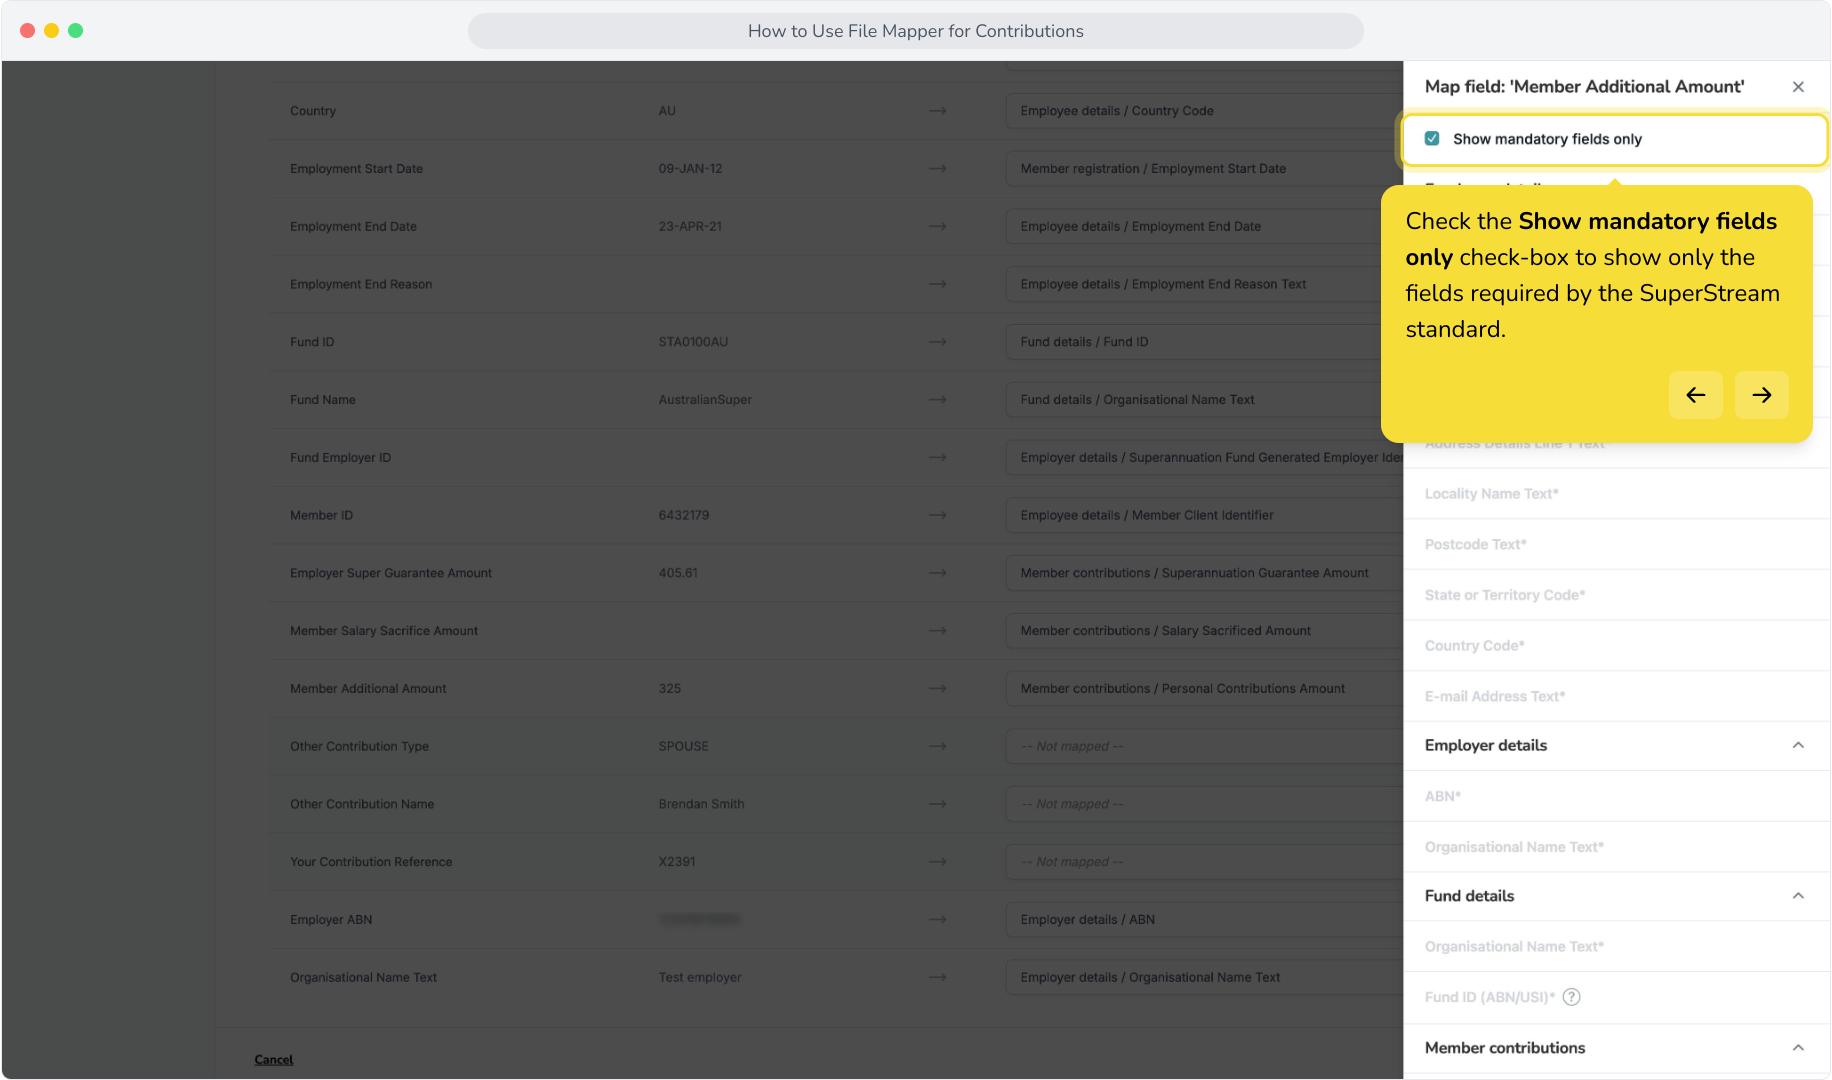Viewport: 1832px width, 1080px height.
Task: Click the red macOS close window button
Action: coord(28,31)
